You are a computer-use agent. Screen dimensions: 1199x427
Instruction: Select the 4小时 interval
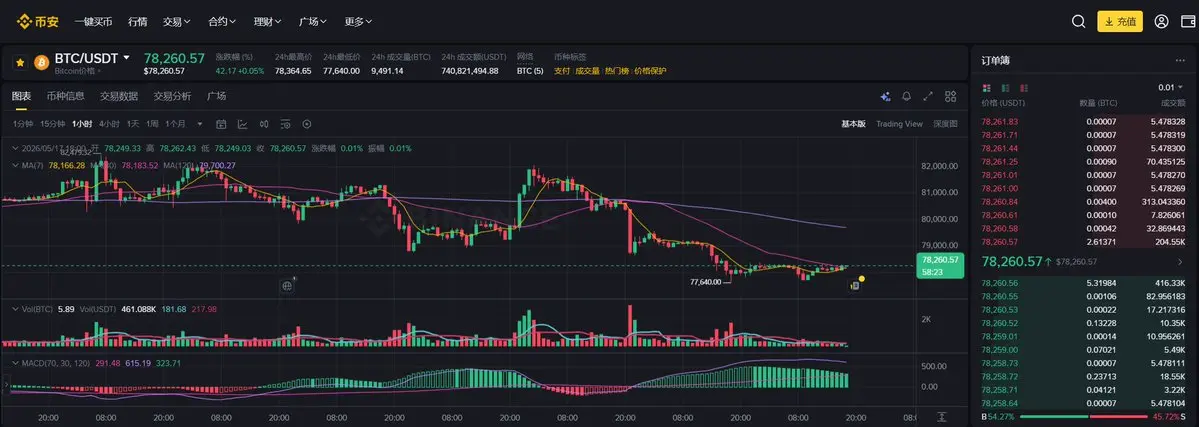click(109, 124)
